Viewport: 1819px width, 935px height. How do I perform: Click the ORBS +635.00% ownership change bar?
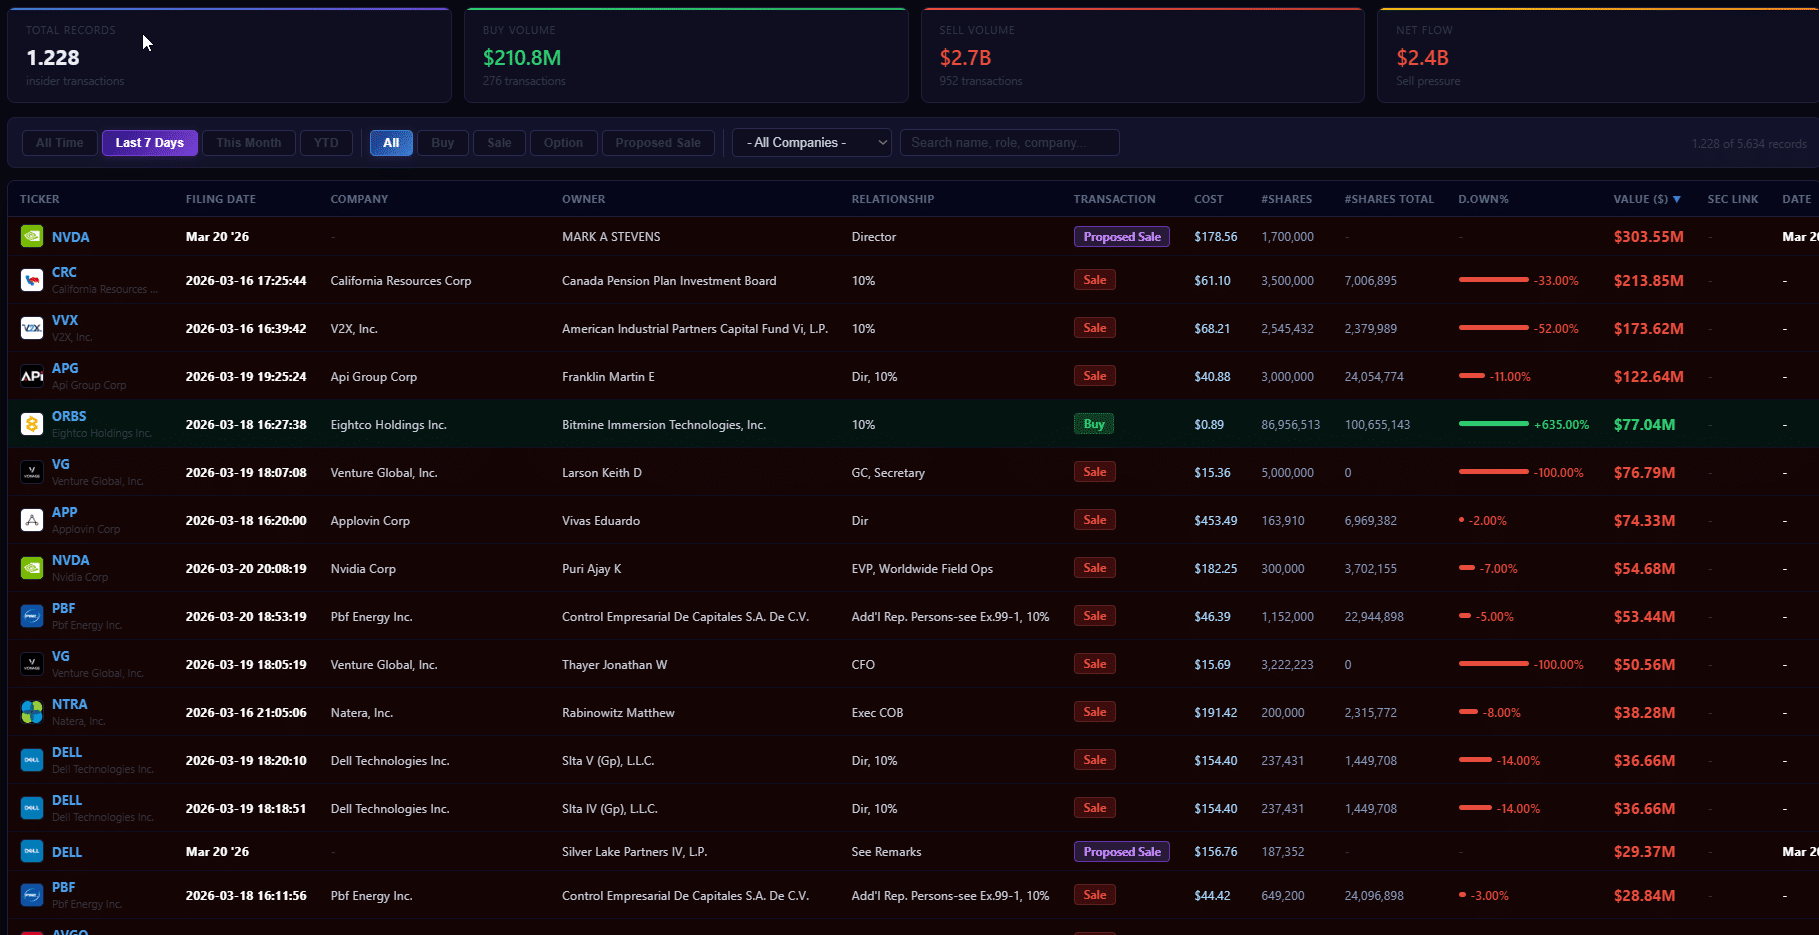pos(1494,424)
